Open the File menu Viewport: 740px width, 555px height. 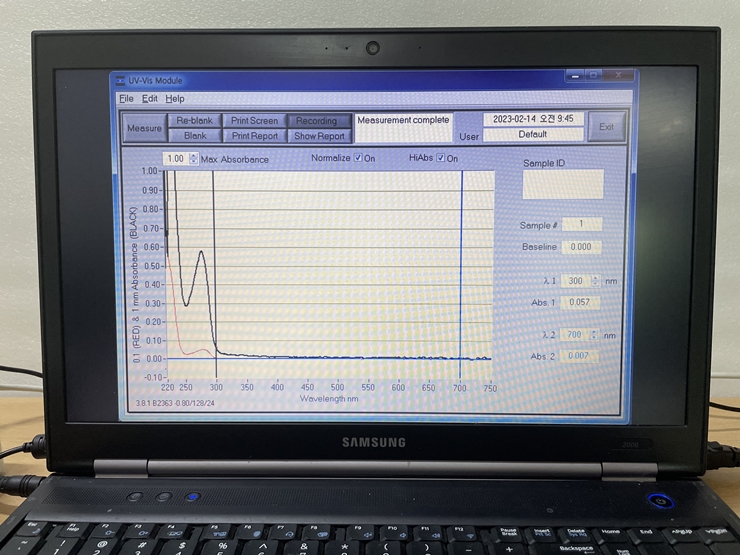click(126, 99)
